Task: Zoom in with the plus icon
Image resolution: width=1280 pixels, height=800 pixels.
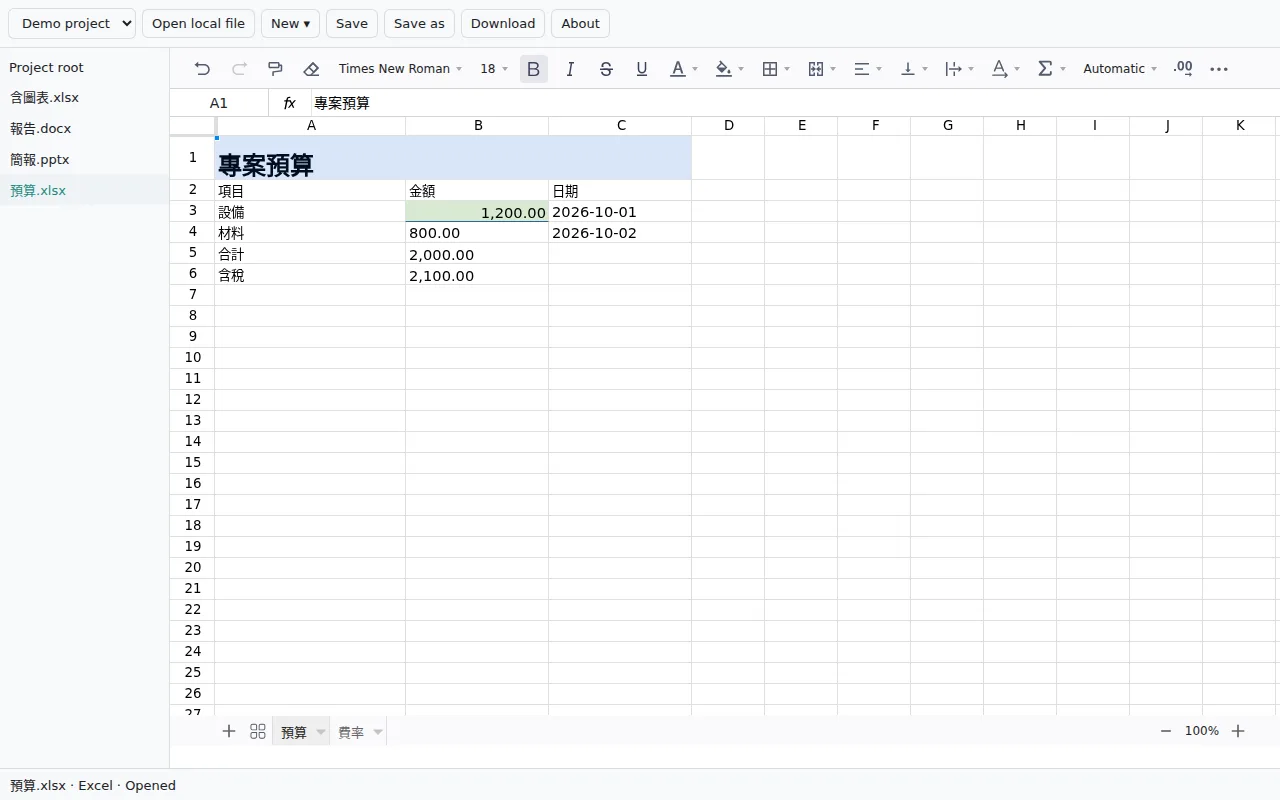Action: (x=1238, y=731)
